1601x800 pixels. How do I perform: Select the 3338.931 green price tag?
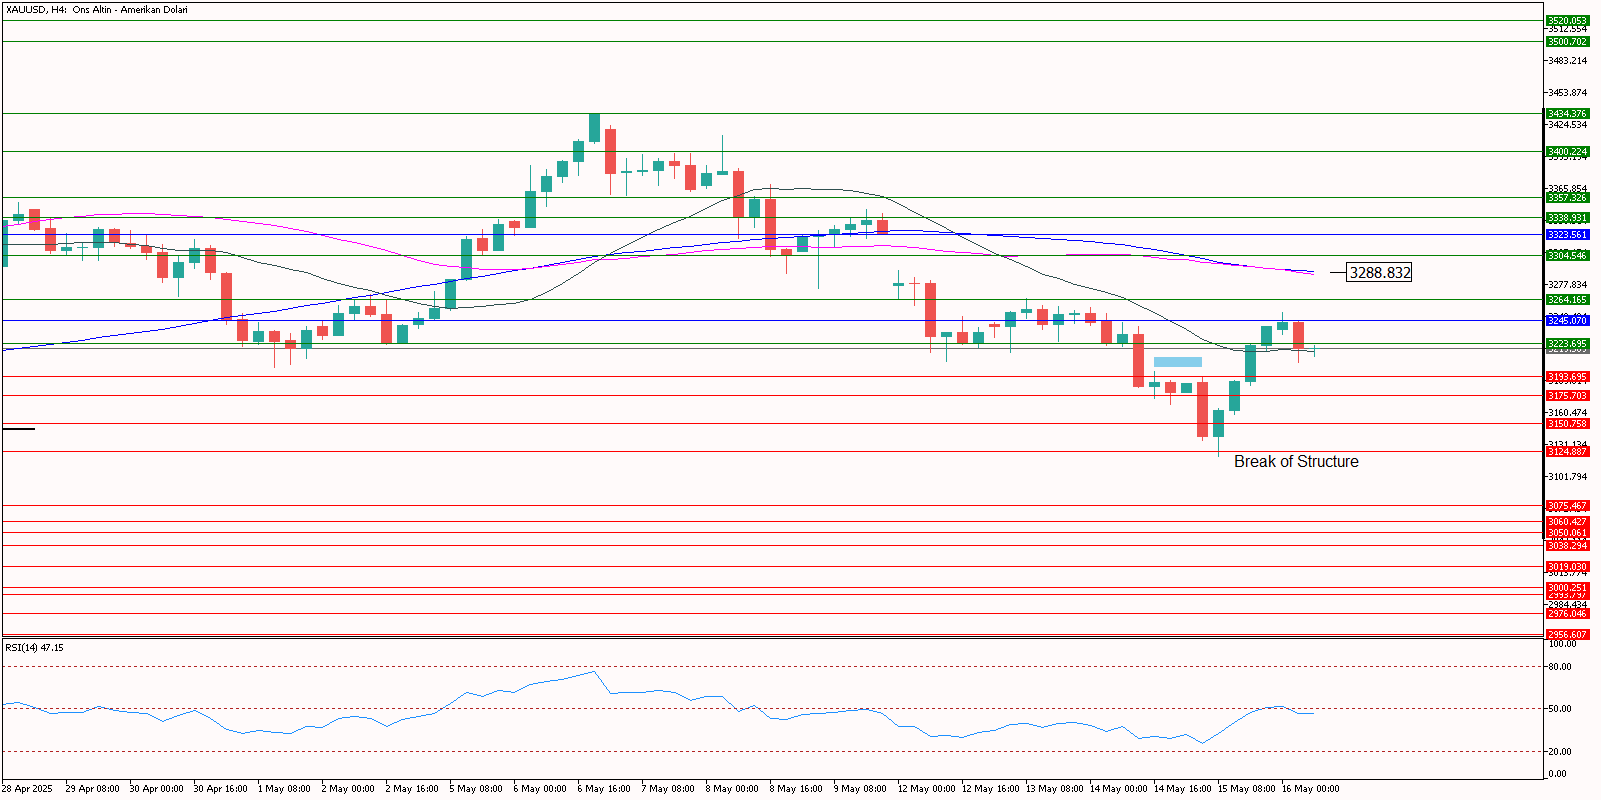pyautogui.click(x=1567, y=217)
